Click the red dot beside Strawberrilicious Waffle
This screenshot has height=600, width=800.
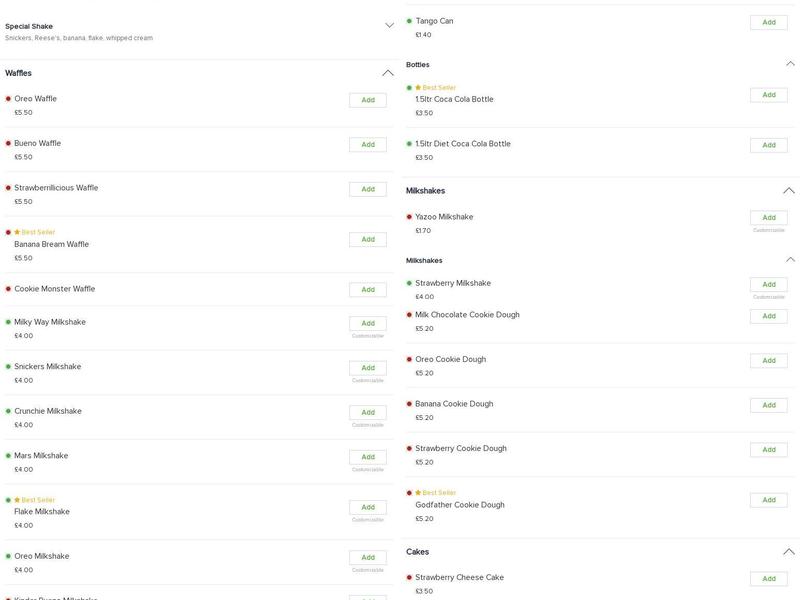pos(8,188)
